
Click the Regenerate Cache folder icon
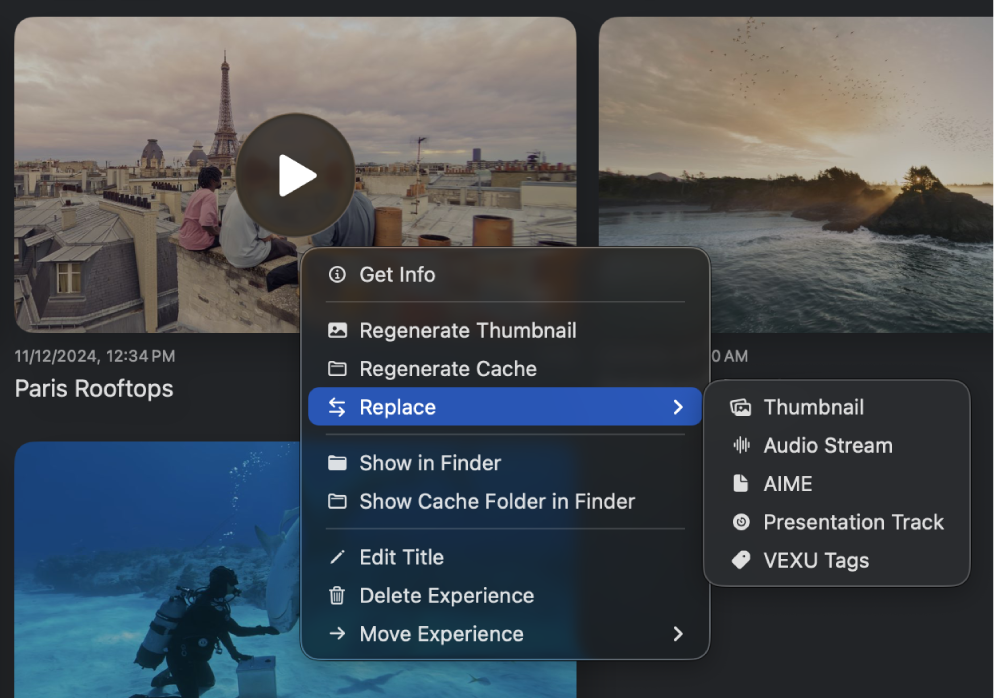tap(337, 368)
